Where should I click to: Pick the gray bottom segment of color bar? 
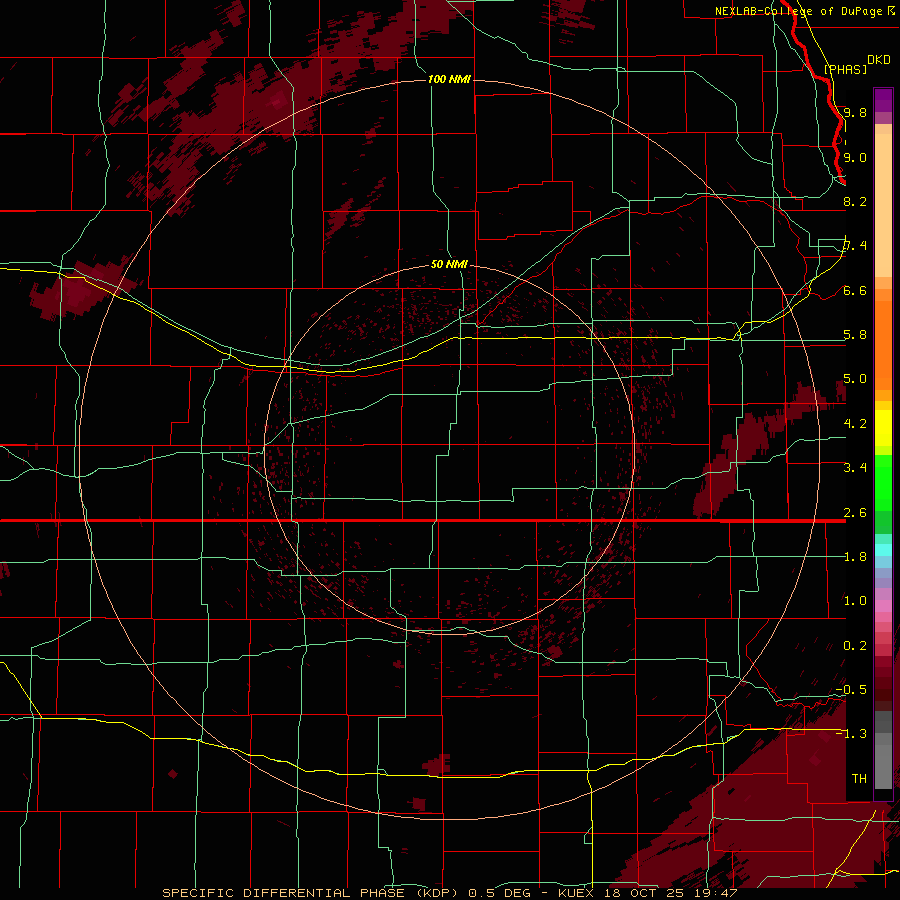(883, 766)
